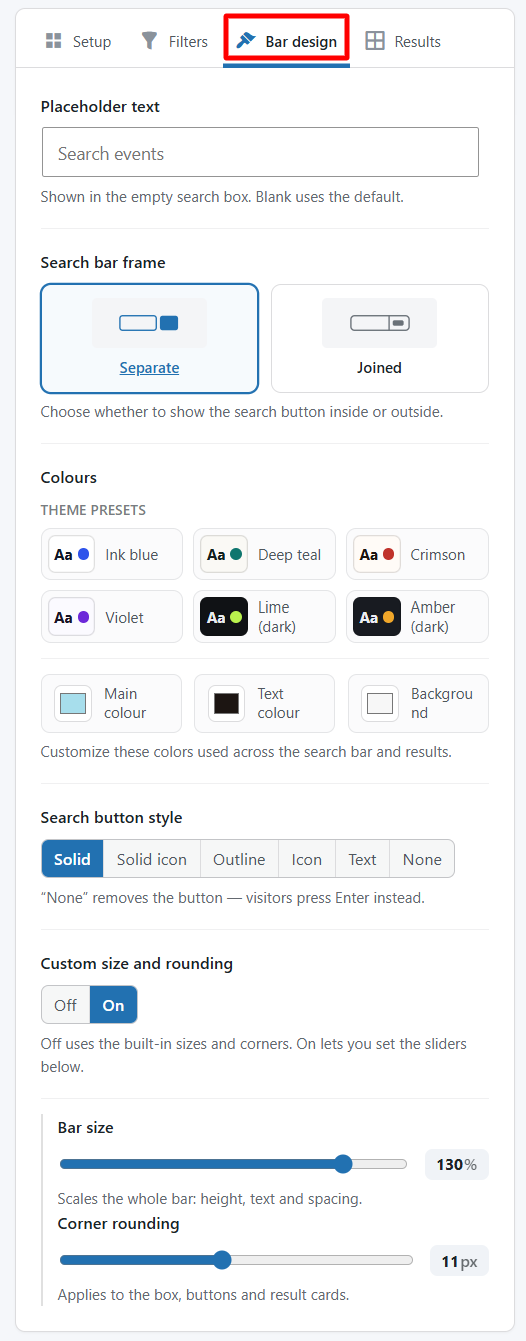Select the Bar design tab
The width and height of the screenshot is (526, 1341).
(x=286, y=41)
